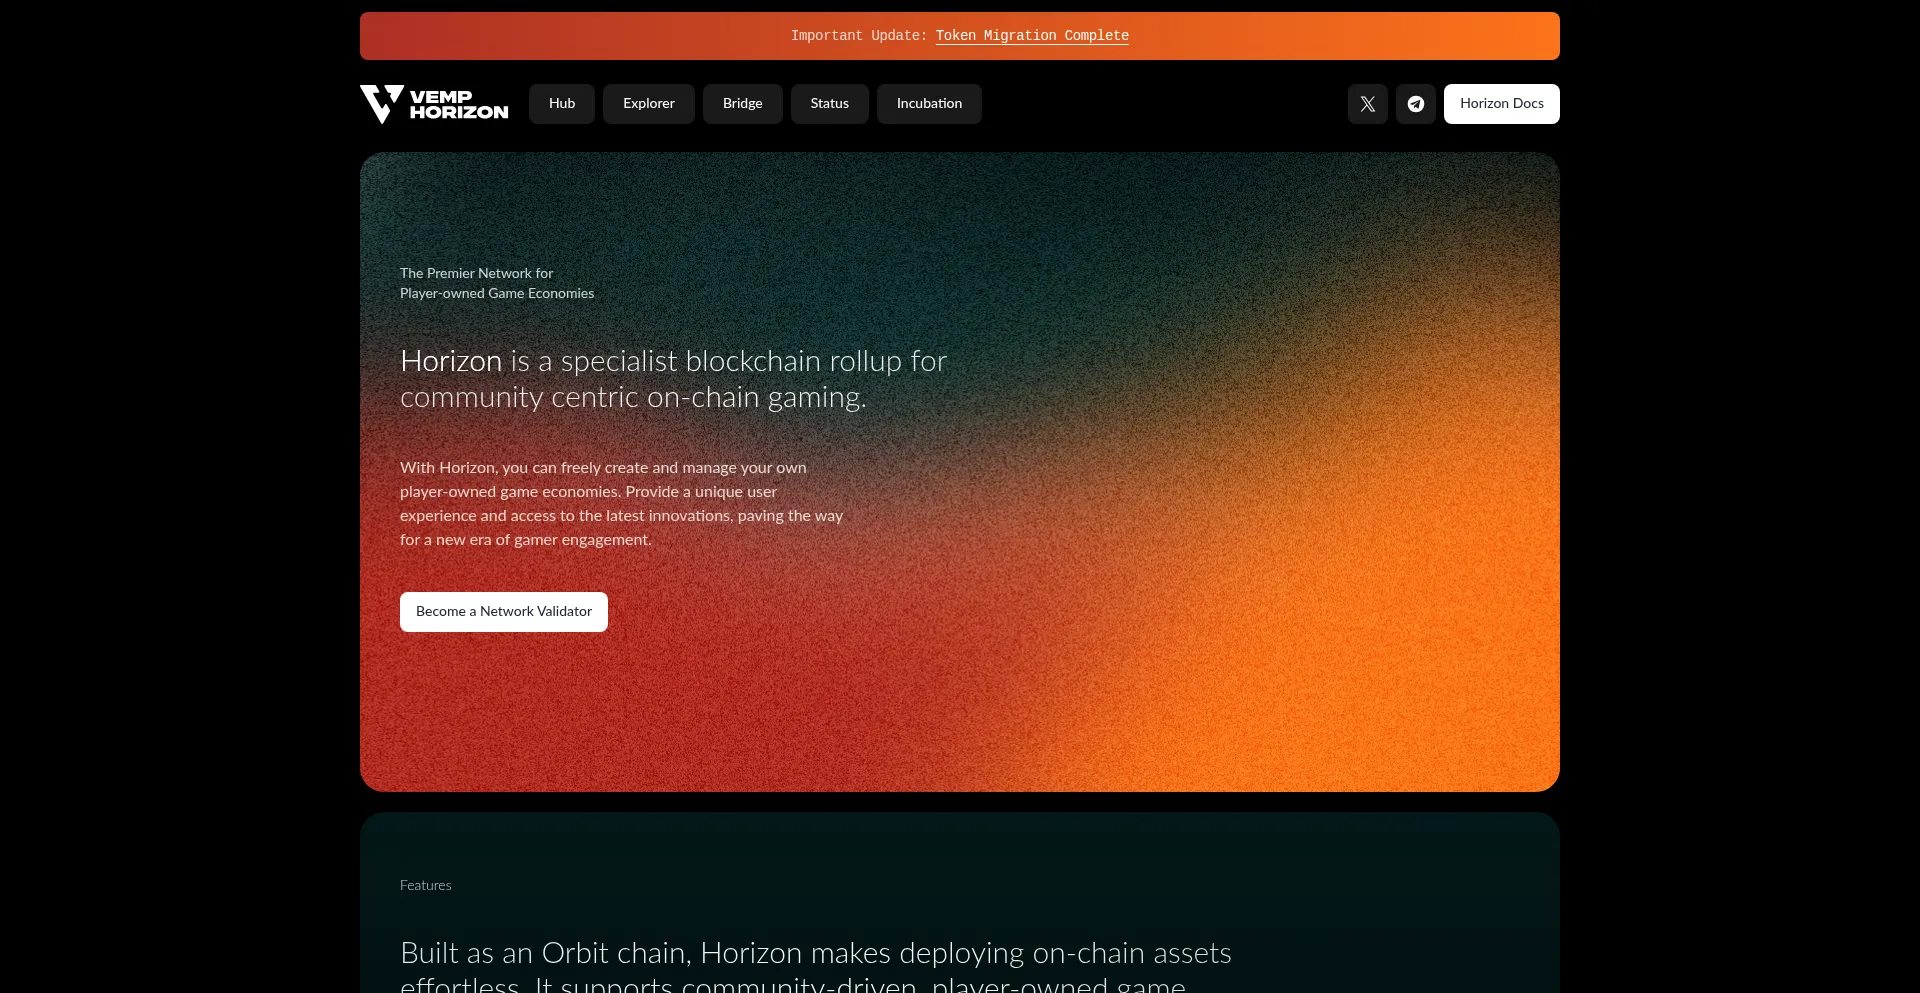Follow the Token Migration Complete link
This screenshot has width=1920, height=993.
[x=1031, y=36]
